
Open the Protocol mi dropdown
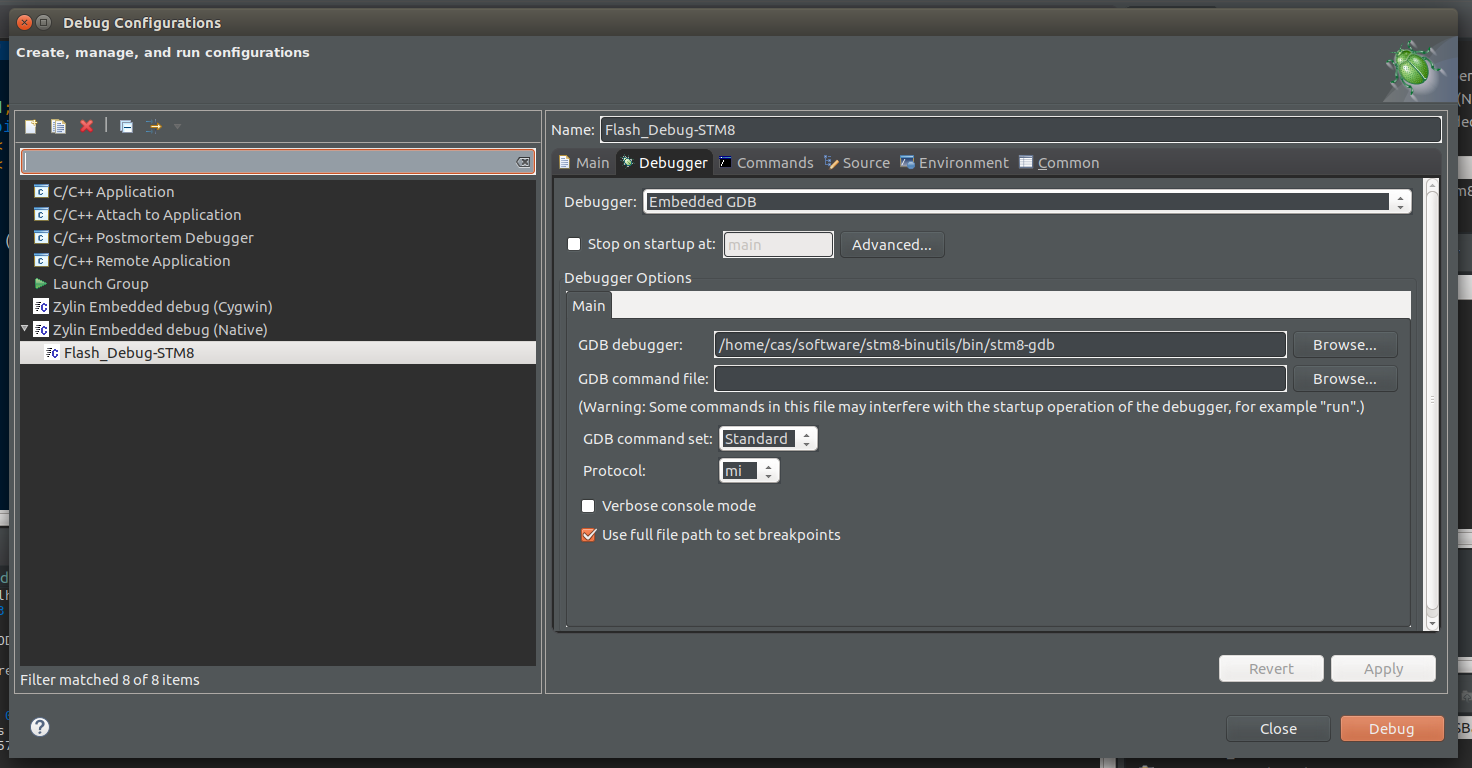(x=749, y=471)
